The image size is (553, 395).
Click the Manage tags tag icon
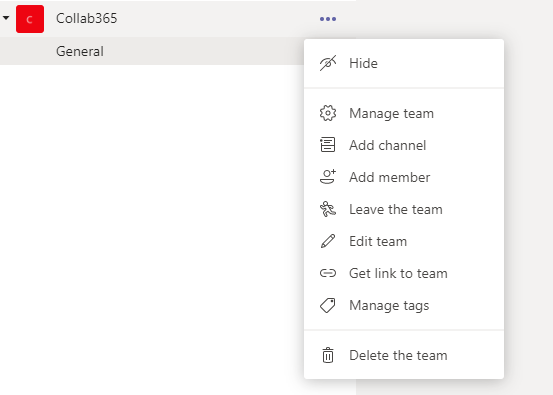pyautogui.click(x=328, y=305)
